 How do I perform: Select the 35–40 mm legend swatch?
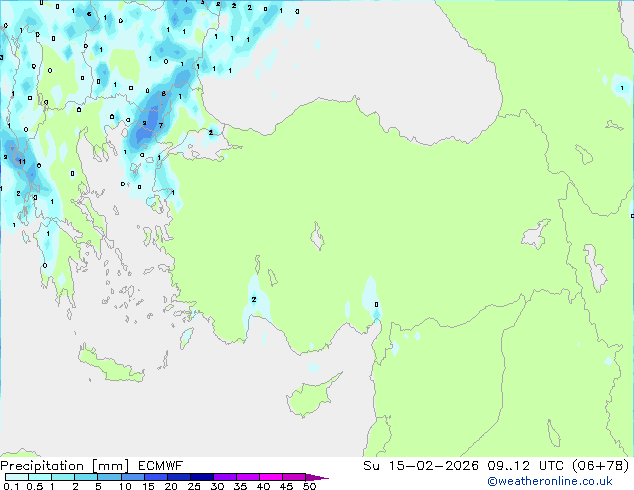tap(247, 477)
